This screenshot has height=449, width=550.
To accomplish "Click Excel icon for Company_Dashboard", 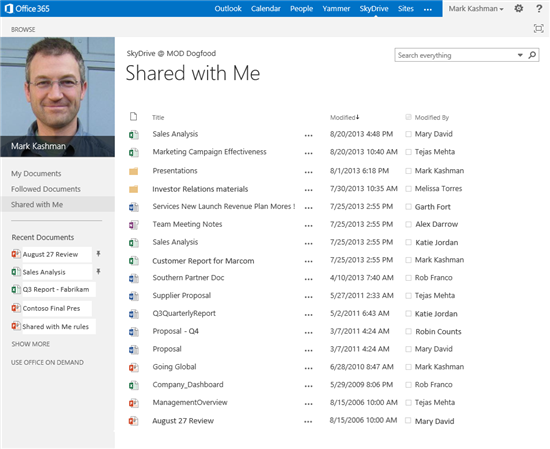I will [133, 386].
